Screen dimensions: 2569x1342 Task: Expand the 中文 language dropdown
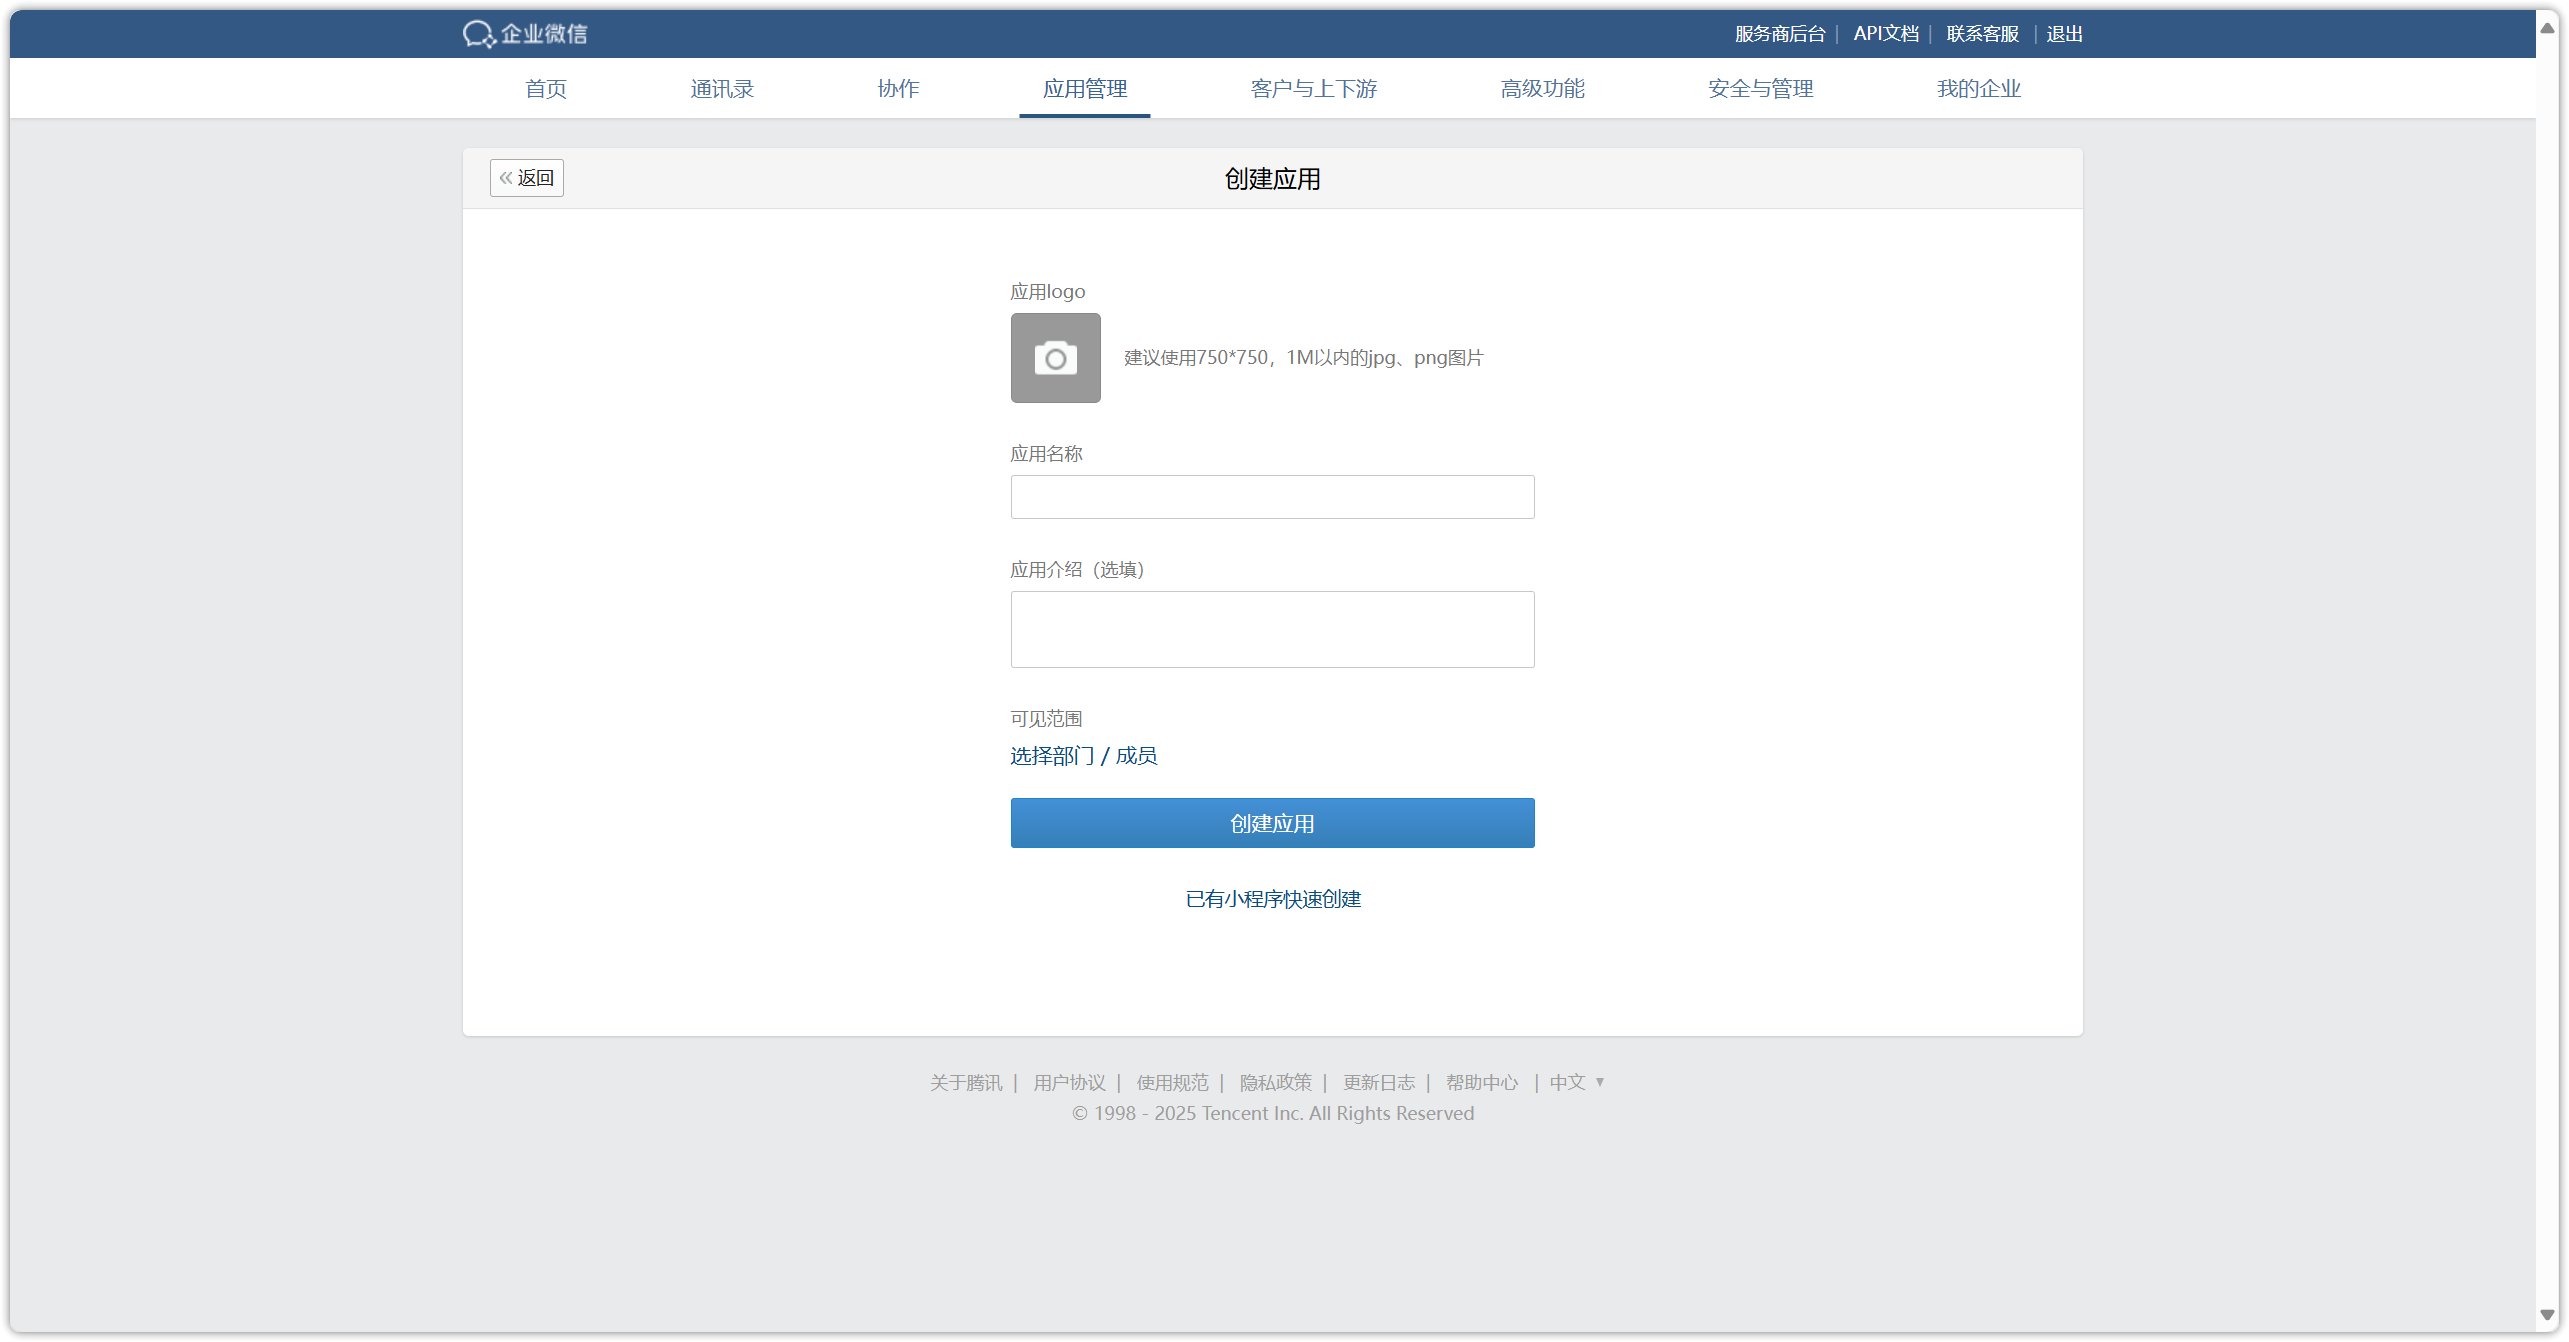pyautogui.click(x=1577, y=1082)
